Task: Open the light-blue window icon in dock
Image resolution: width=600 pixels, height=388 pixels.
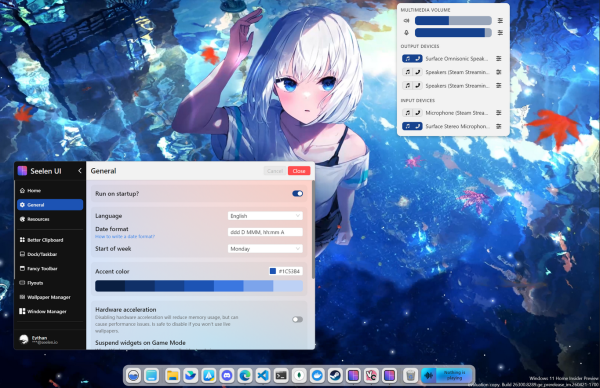Action: [152, 376]
